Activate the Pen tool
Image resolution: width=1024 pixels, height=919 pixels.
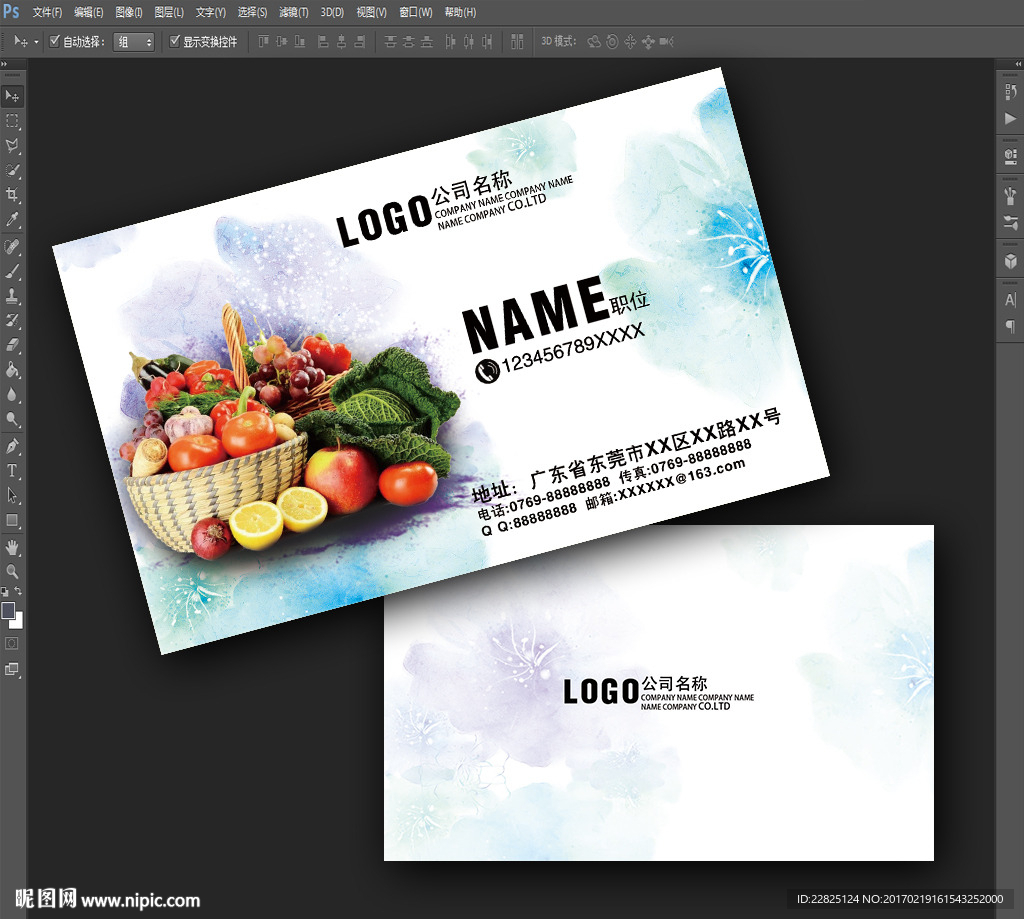point(12,445)
